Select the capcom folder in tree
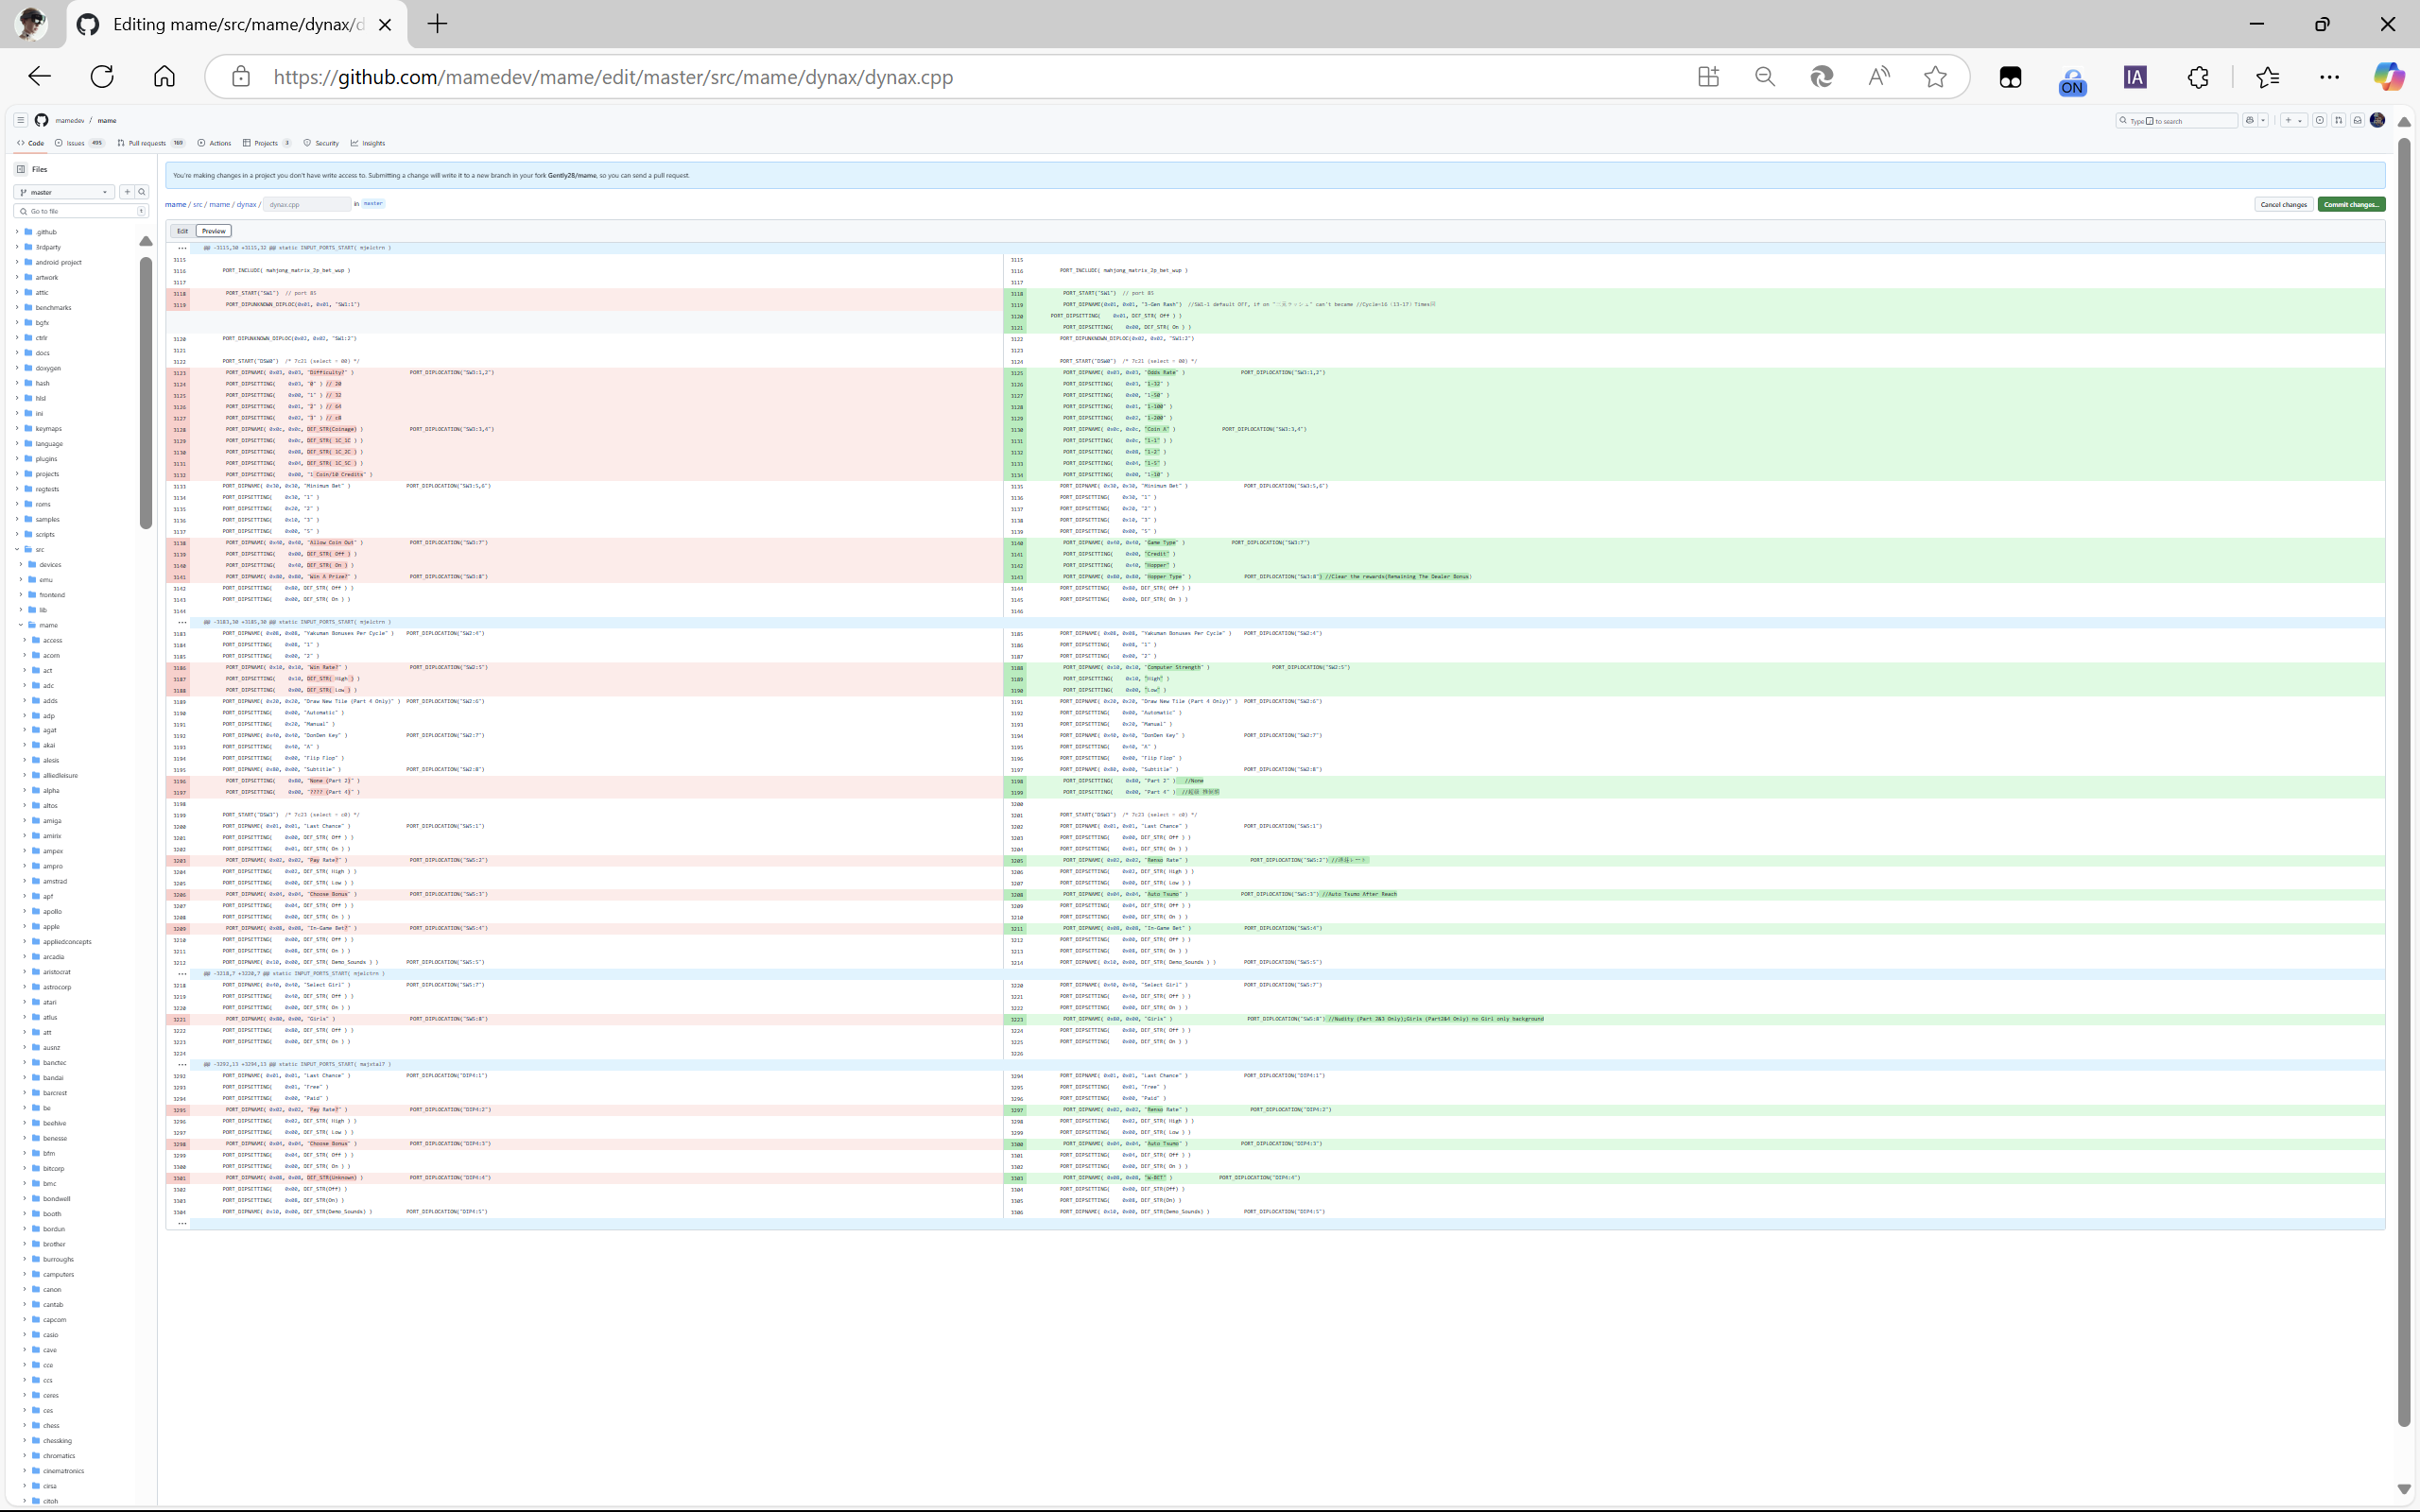2420x1512 pixels. point(54,1319)
